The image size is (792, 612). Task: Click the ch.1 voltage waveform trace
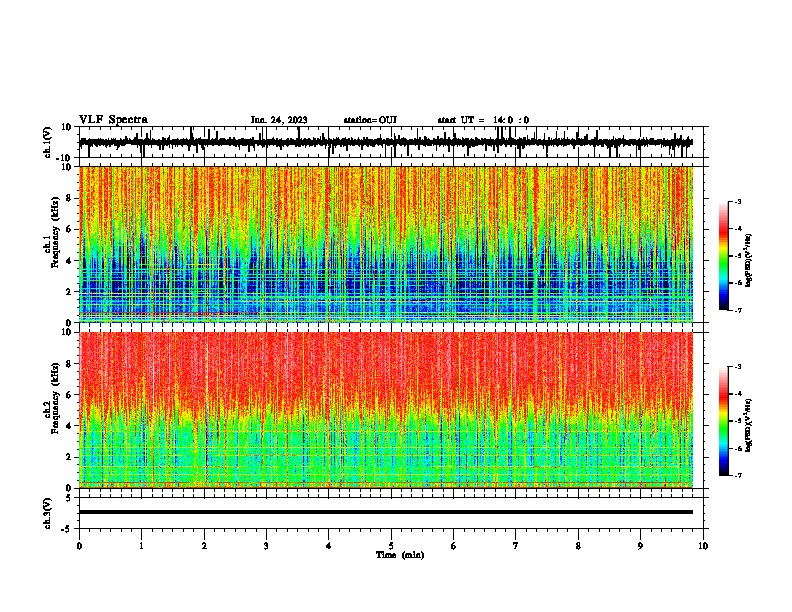coord(386,142)
